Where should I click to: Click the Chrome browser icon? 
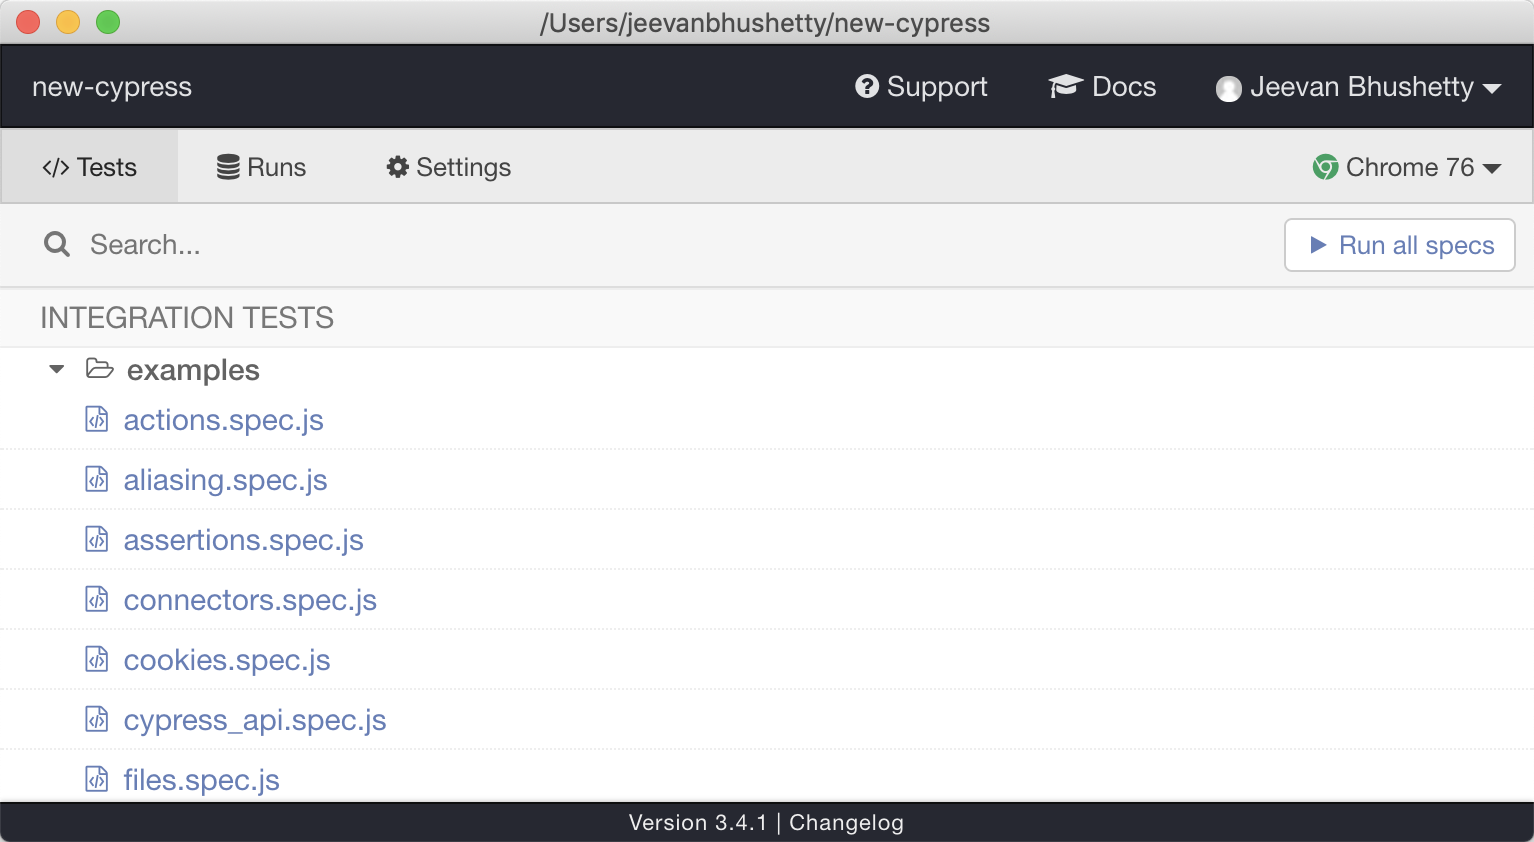pos(1324,167)
